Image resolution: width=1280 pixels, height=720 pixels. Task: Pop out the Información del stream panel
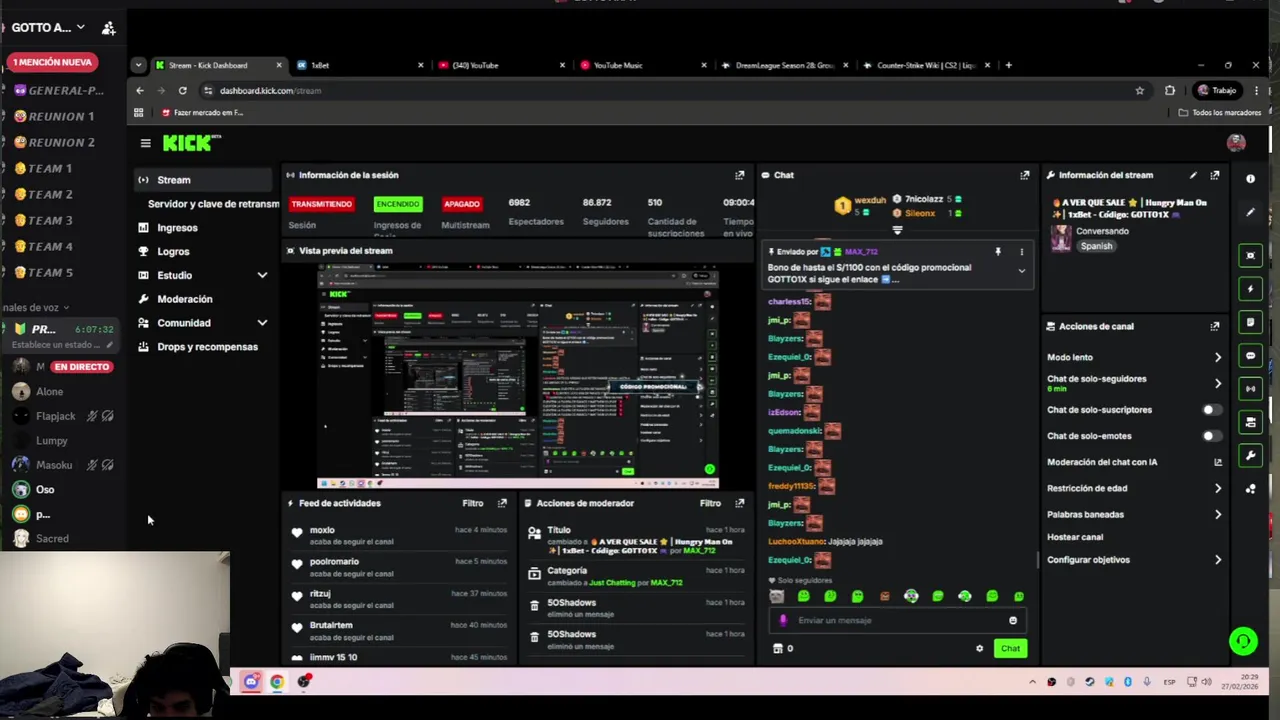pyautogui.click(x=1215, y=175)
